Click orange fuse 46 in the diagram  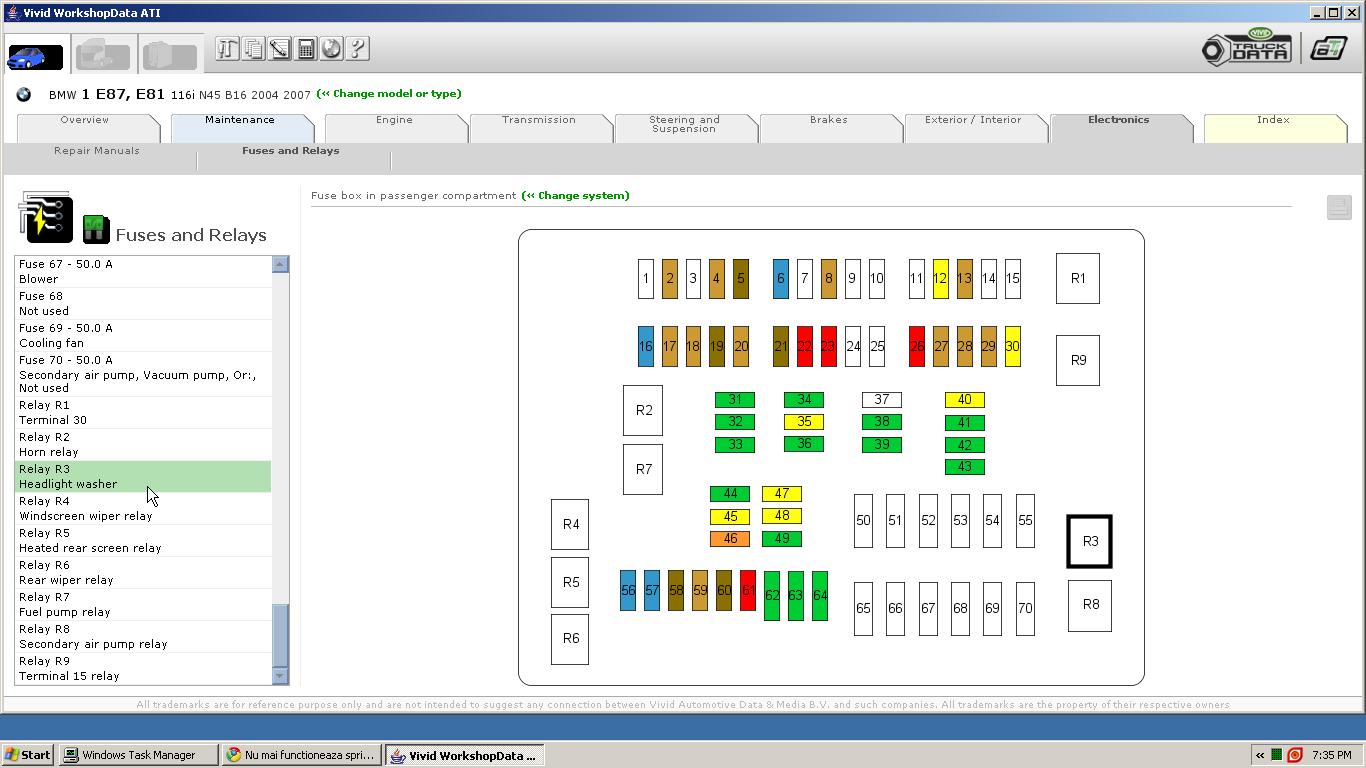[730, 539]
